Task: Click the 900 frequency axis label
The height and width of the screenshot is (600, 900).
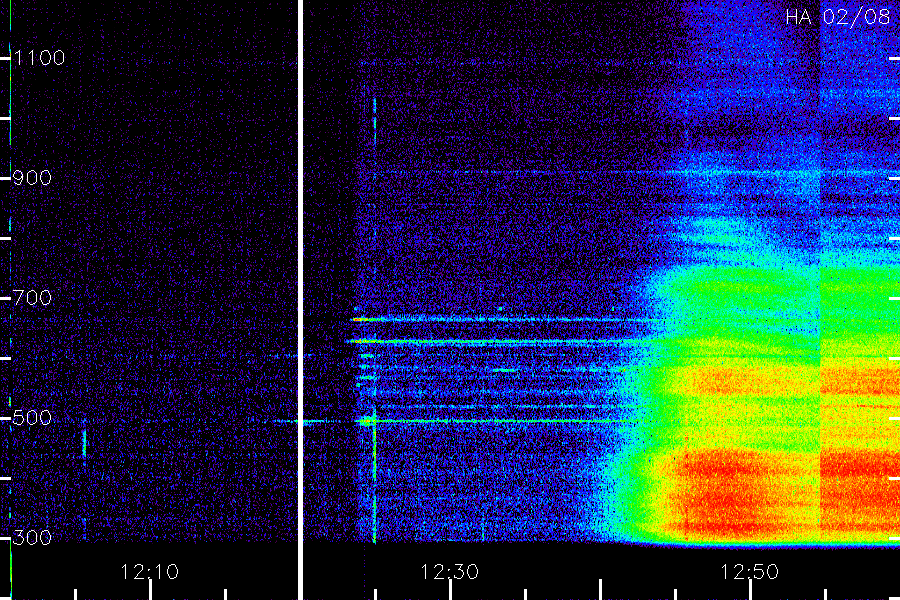Action: (x=32, y=178)
